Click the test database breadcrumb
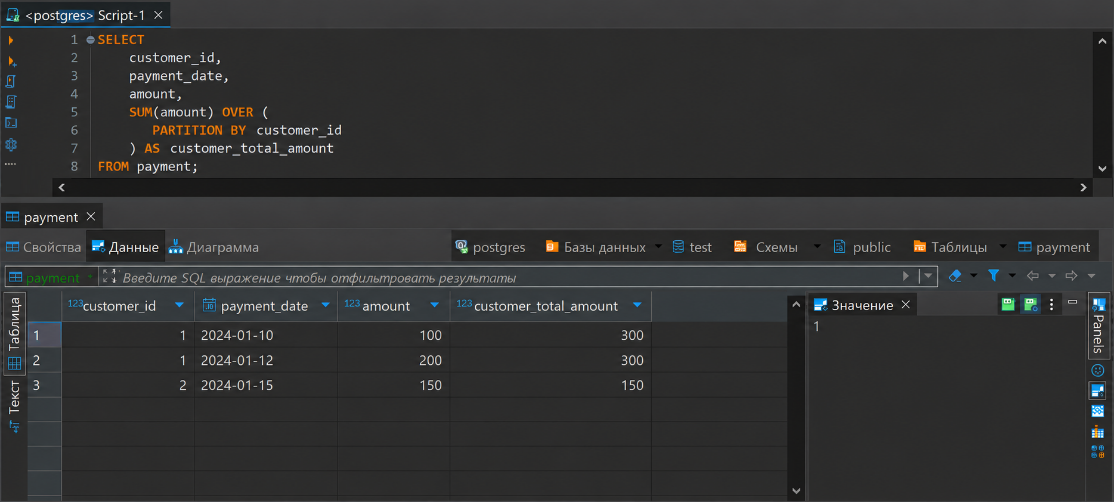The image size is (1114, 502). [692, 247]
